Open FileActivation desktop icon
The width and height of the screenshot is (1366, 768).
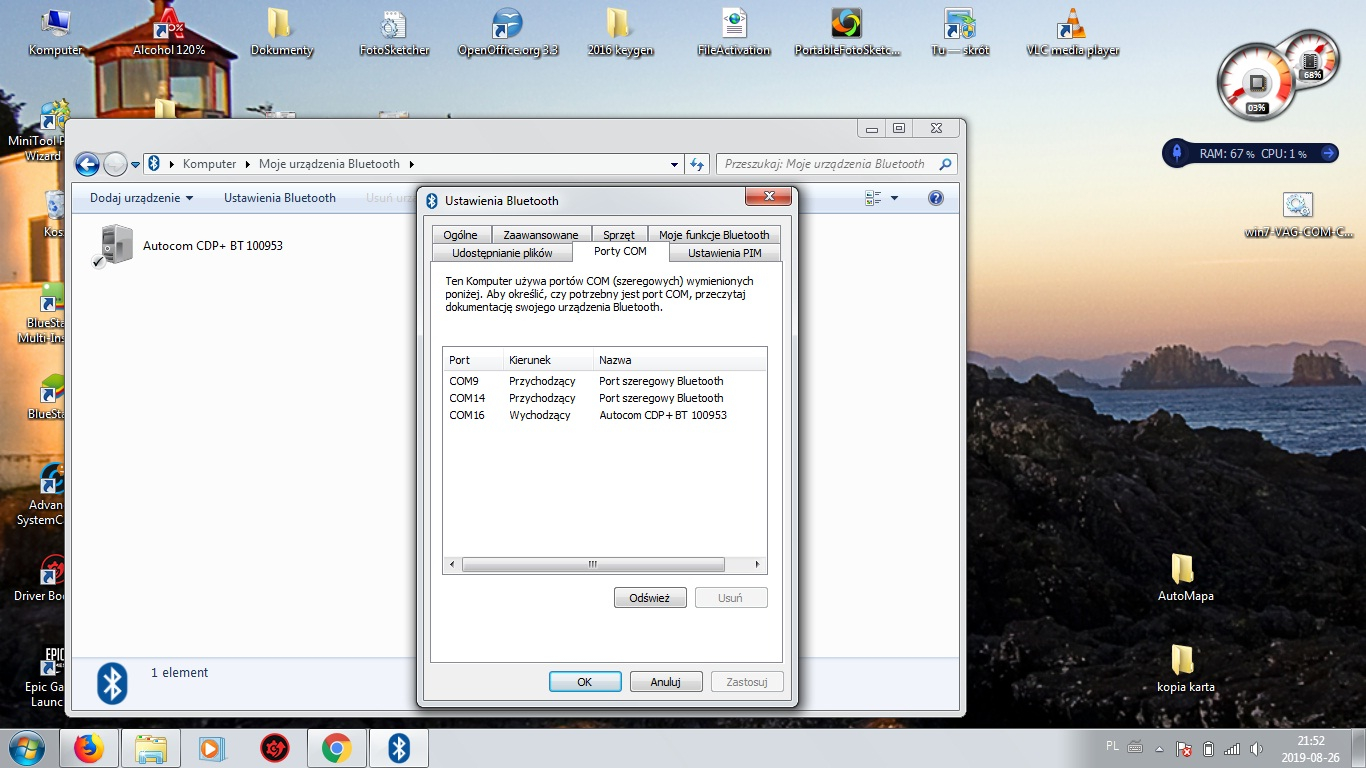pyautogui.click(x=734, y=32)
